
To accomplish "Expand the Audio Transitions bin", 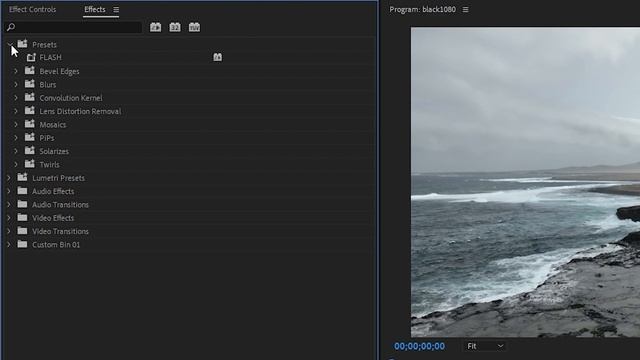I will (9, 204).
